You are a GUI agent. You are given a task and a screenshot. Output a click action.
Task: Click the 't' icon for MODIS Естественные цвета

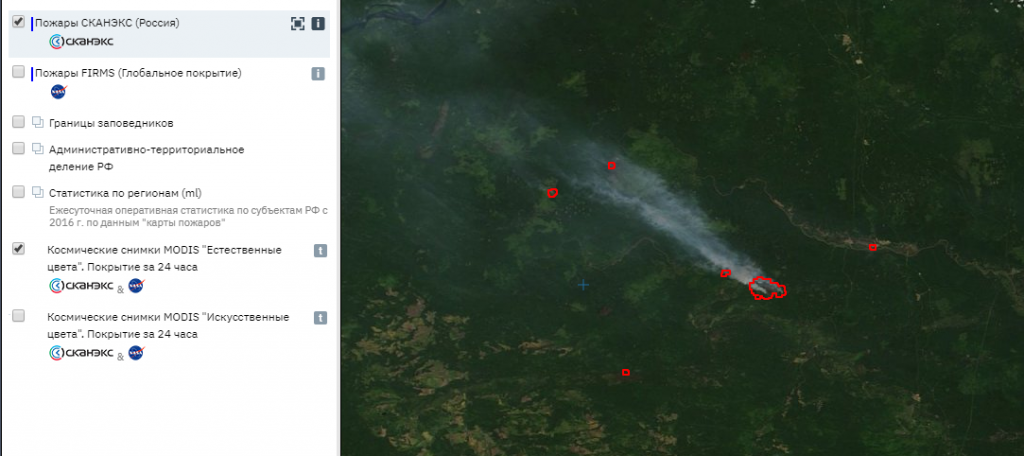[x=320, y=251]
